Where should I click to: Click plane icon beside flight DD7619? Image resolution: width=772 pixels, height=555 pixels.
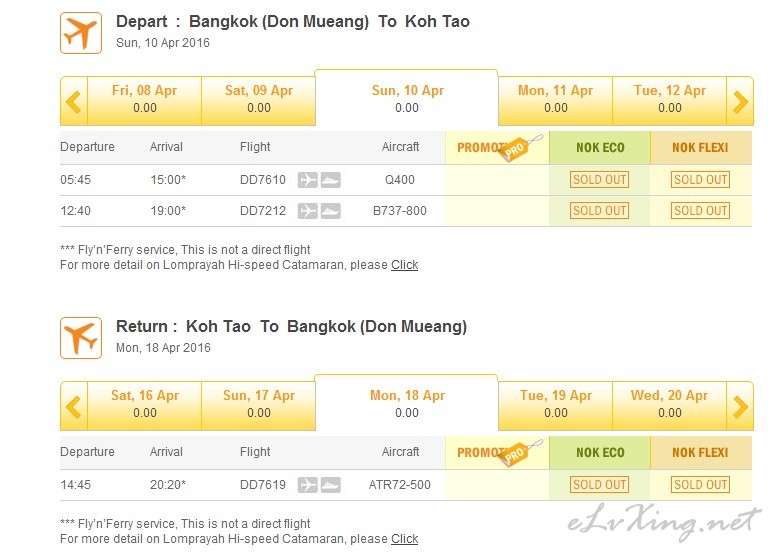(x=308, y=485)
